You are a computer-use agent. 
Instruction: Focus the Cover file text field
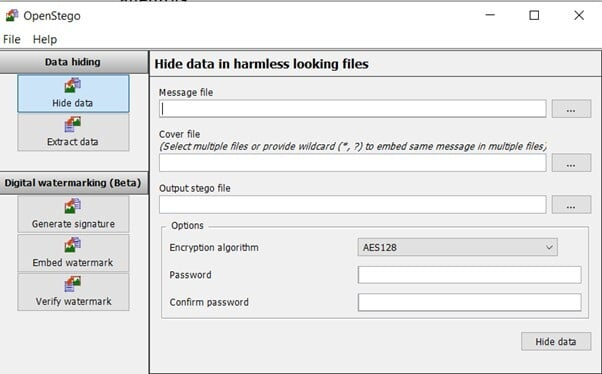point(353,163)
